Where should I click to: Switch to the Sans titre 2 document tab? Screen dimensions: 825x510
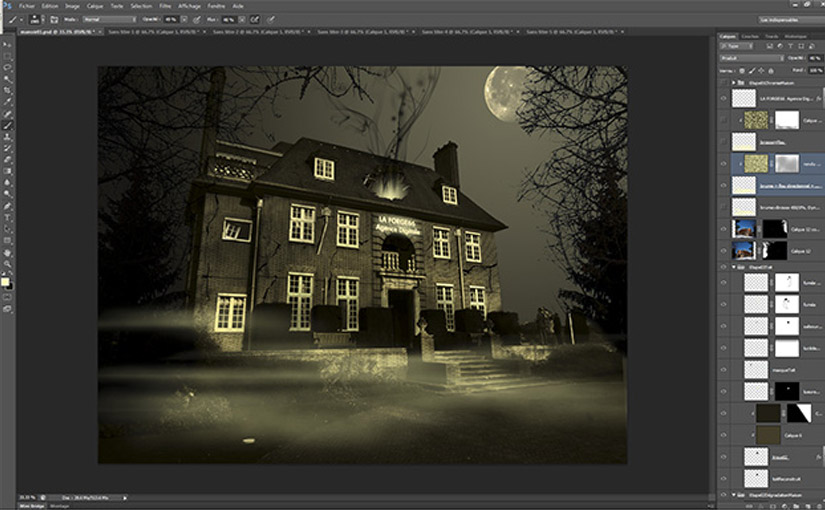[257, 32]
